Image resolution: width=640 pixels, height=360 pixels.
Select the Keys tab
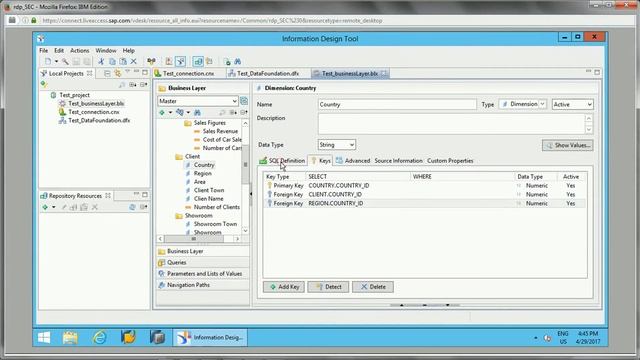(321, 161)
